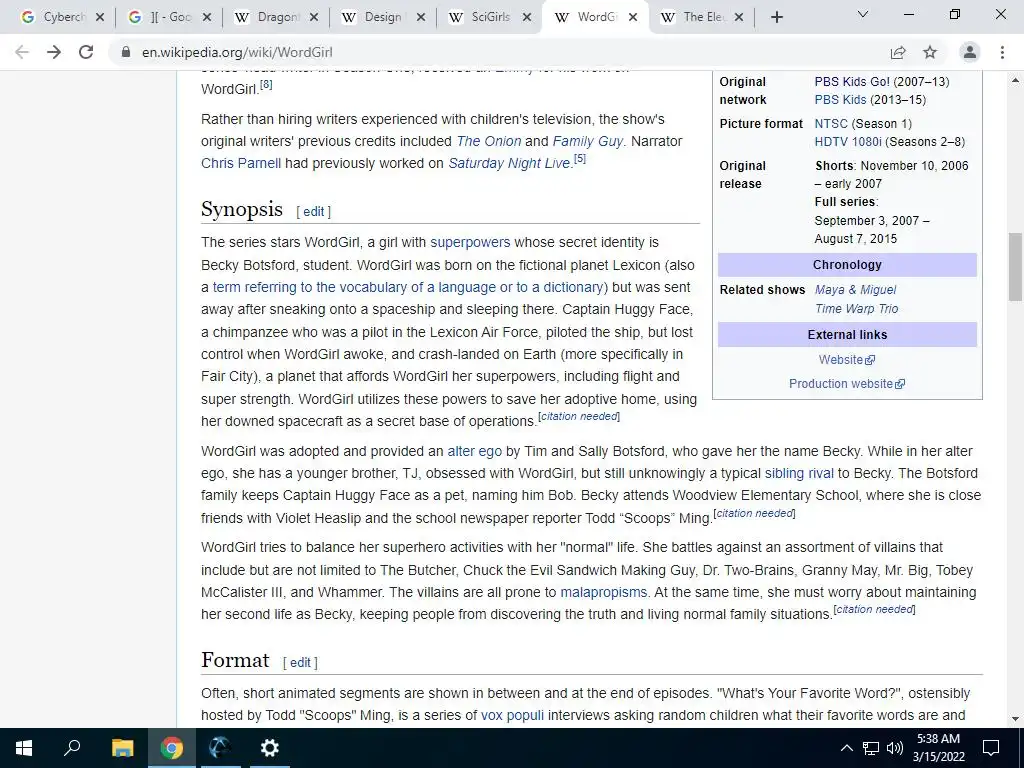Open a new tab with the plus button
Image resolution: width=1024 pixels, height=768 pixels.
[x=776, y=18]
